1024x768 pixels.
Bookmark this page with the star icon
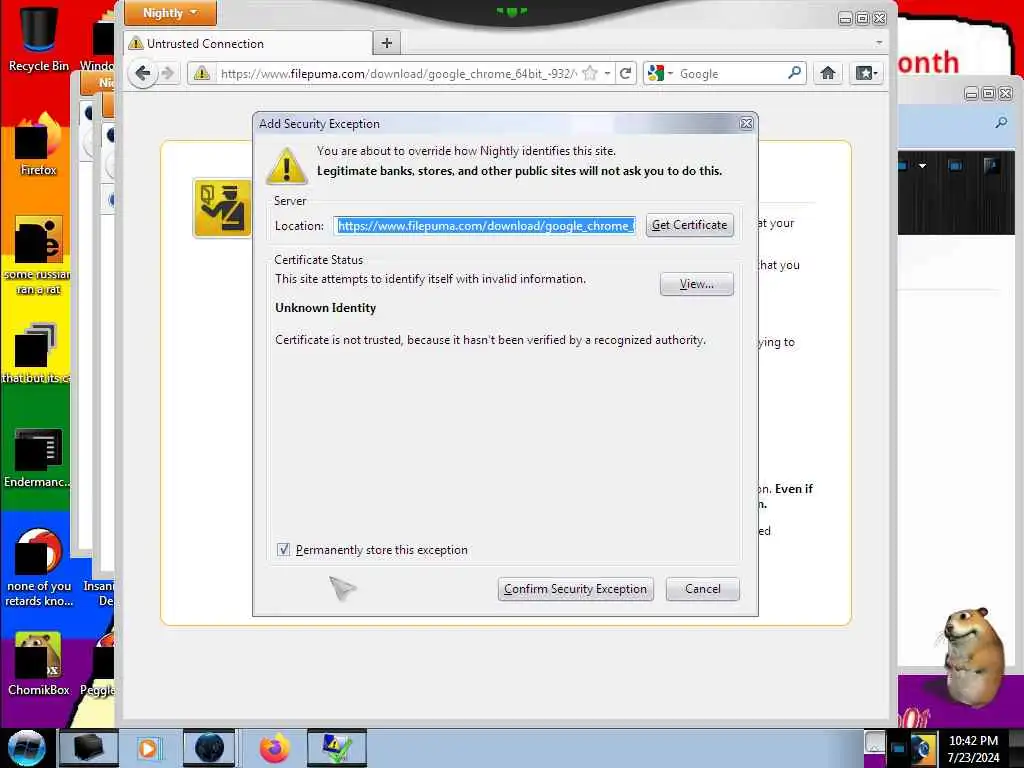(x=590, y=73)
